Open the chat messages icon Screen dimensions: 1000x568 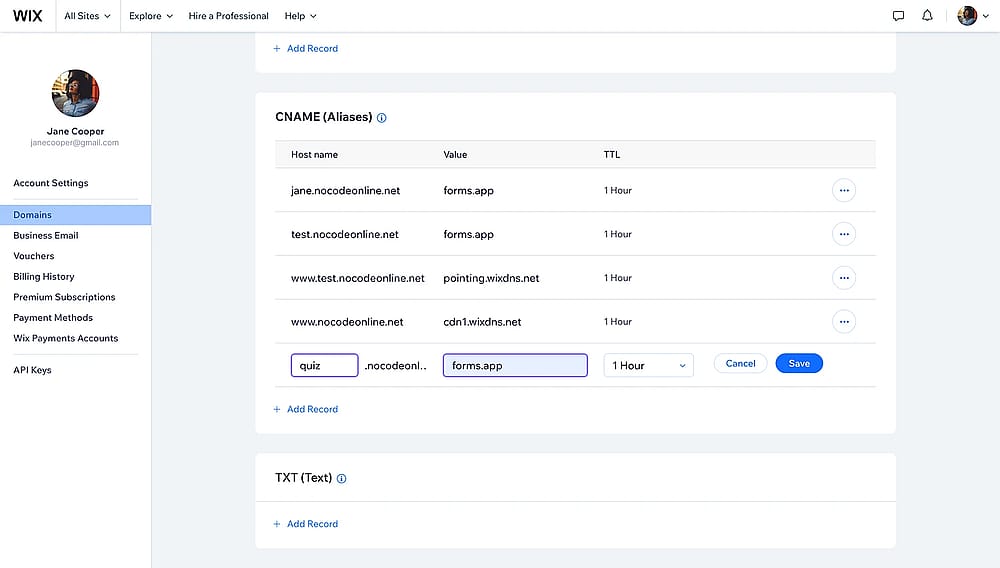[x=898, y=16]
